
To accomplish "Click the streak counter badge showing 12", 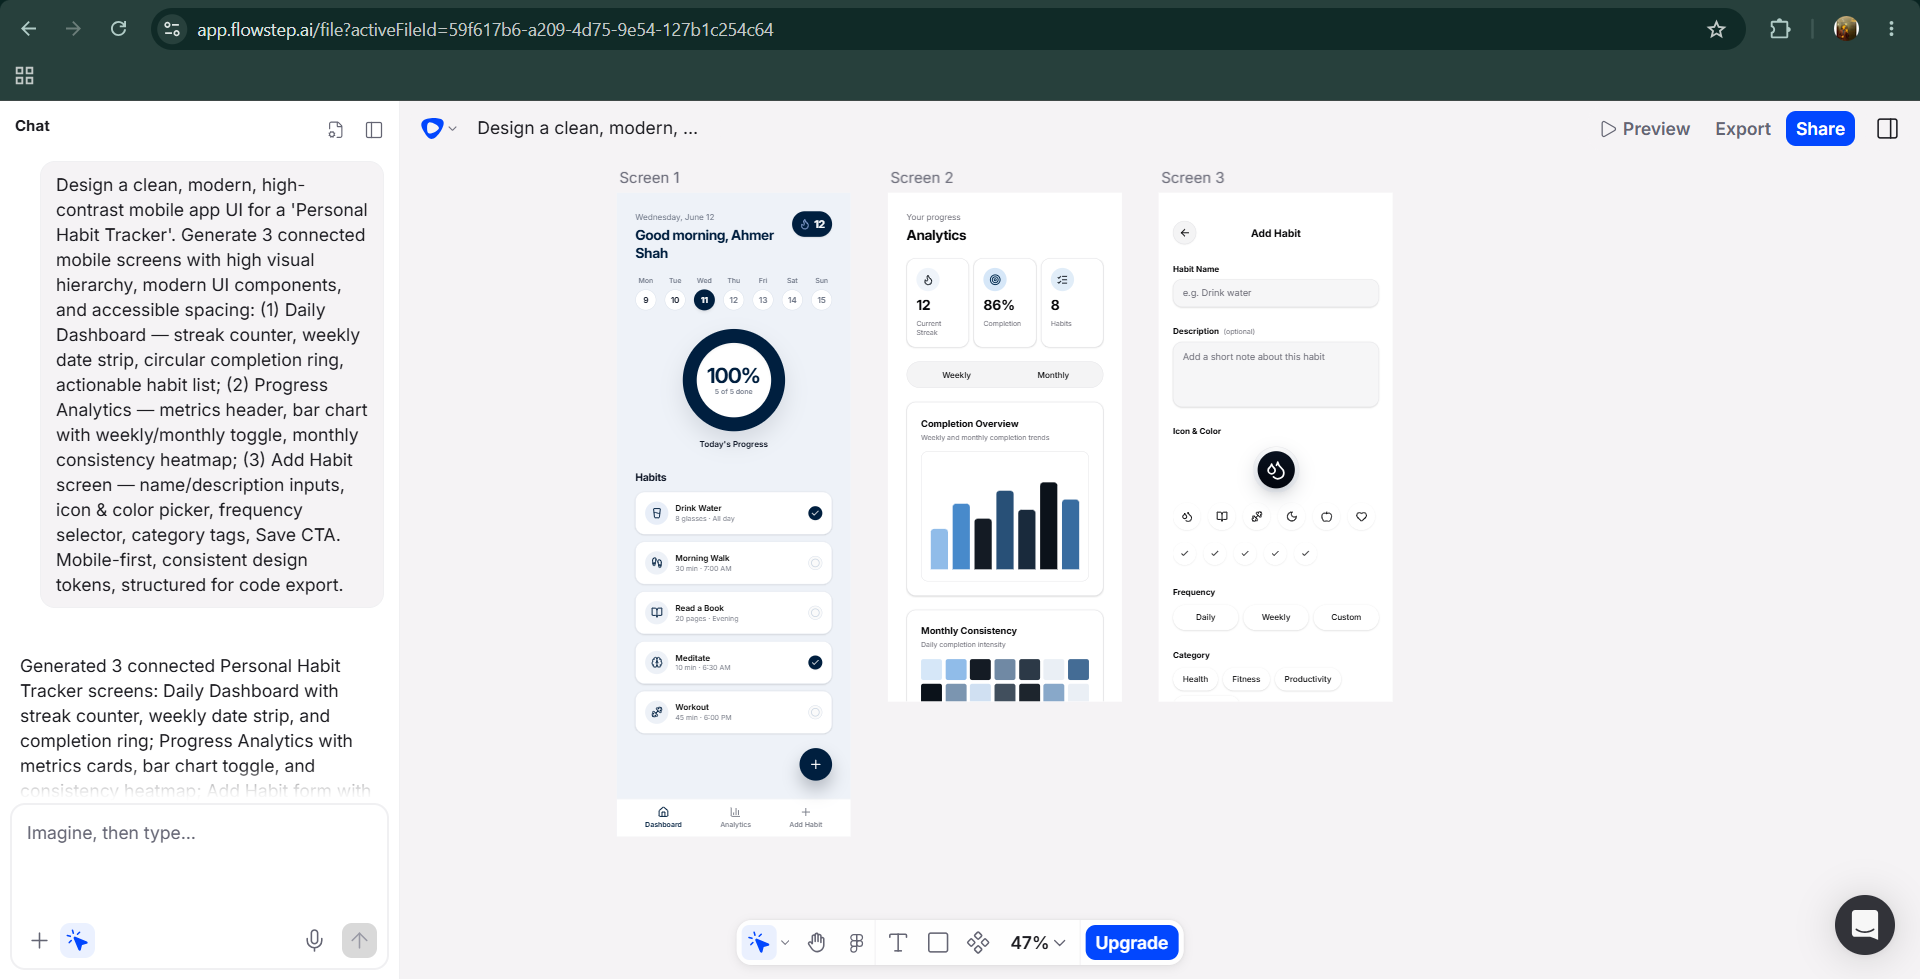I will coord(812,224).
